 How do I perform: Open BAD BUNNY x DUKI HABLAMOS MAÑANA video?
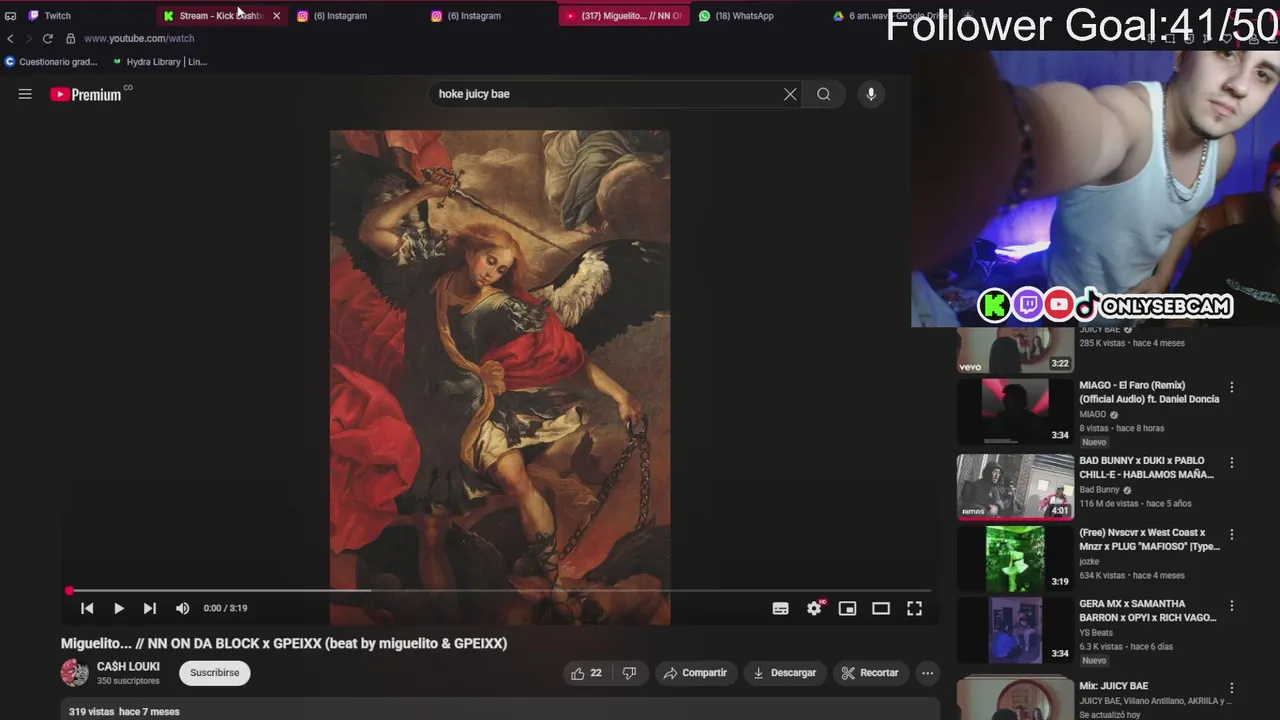click(1146, 468)
